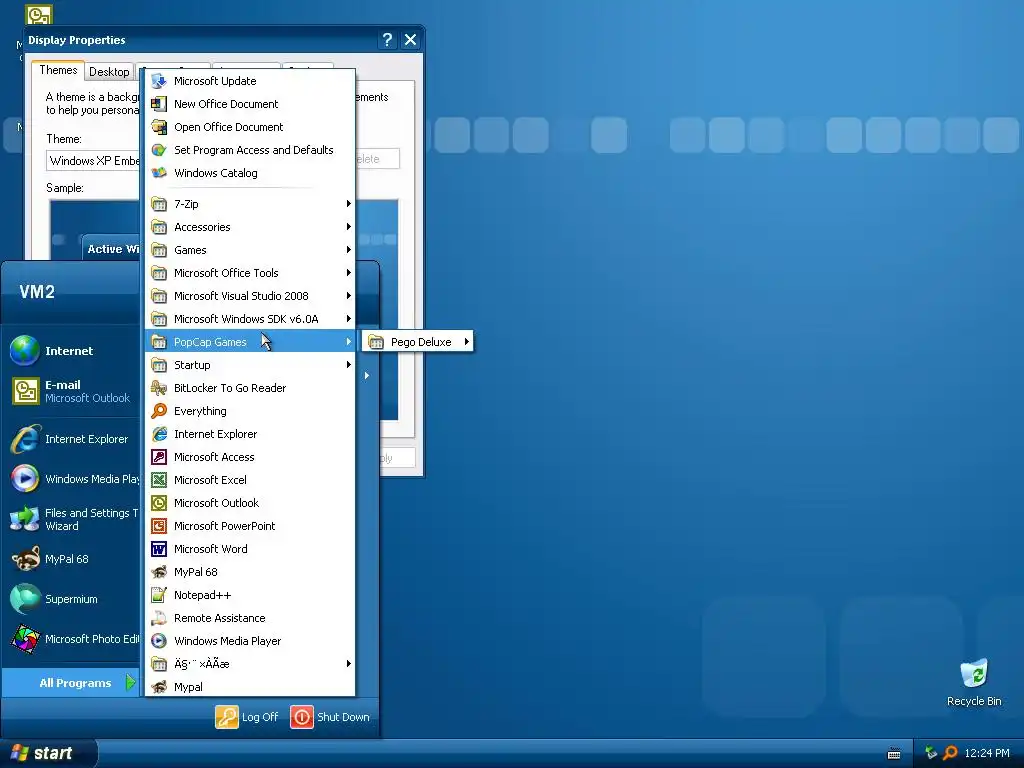Click the New Office Document icon

tap(159, 104)
